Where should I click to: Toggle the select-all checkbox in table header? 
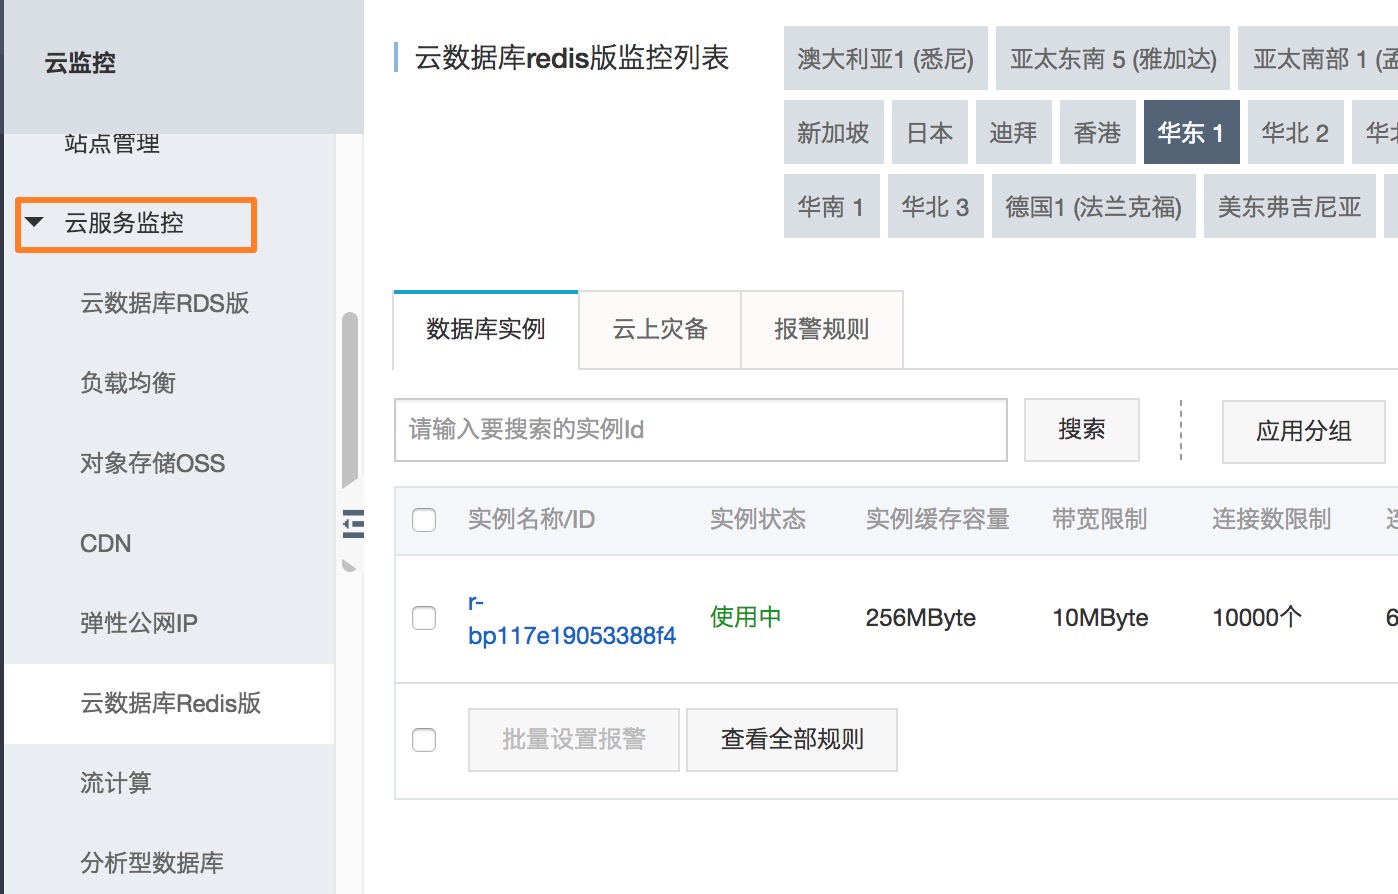(424, 520)
